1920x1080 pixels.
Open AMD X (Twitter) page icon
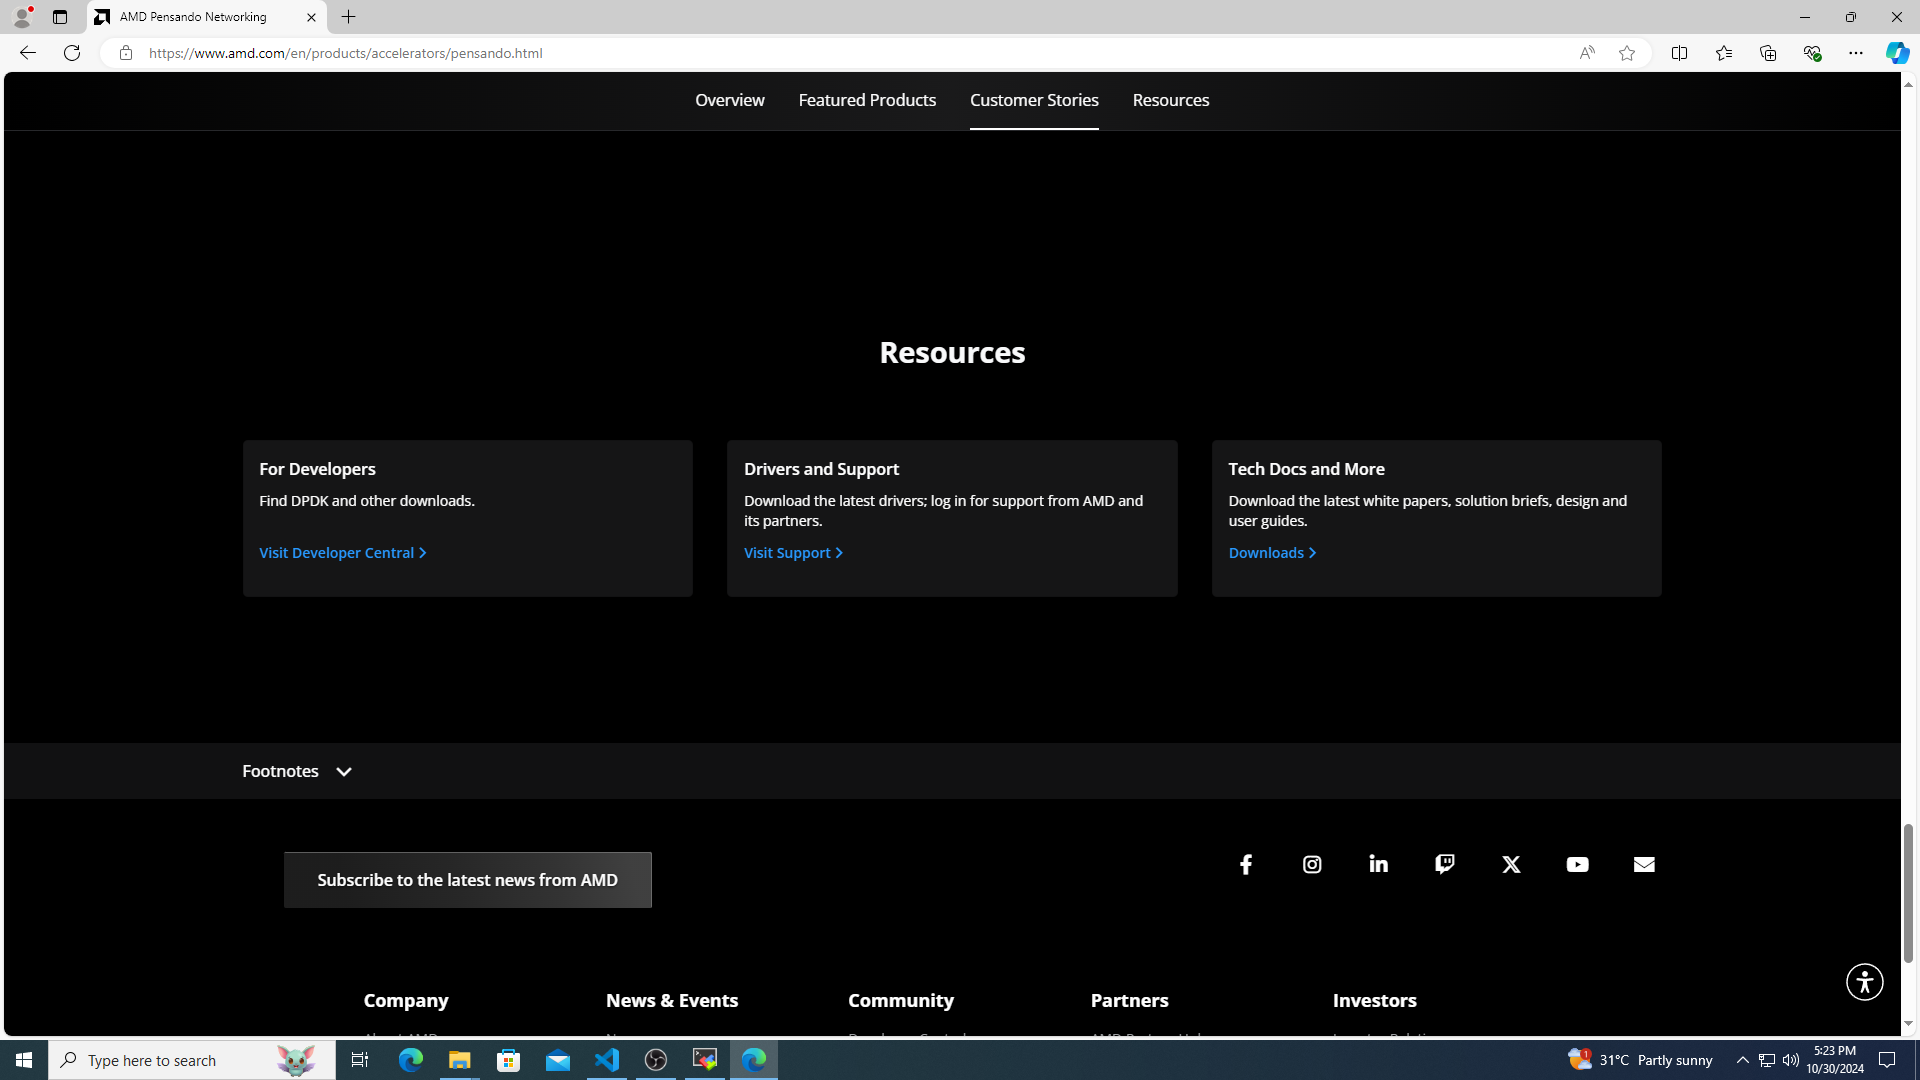pyautogui.click(x=1511, y=864)
